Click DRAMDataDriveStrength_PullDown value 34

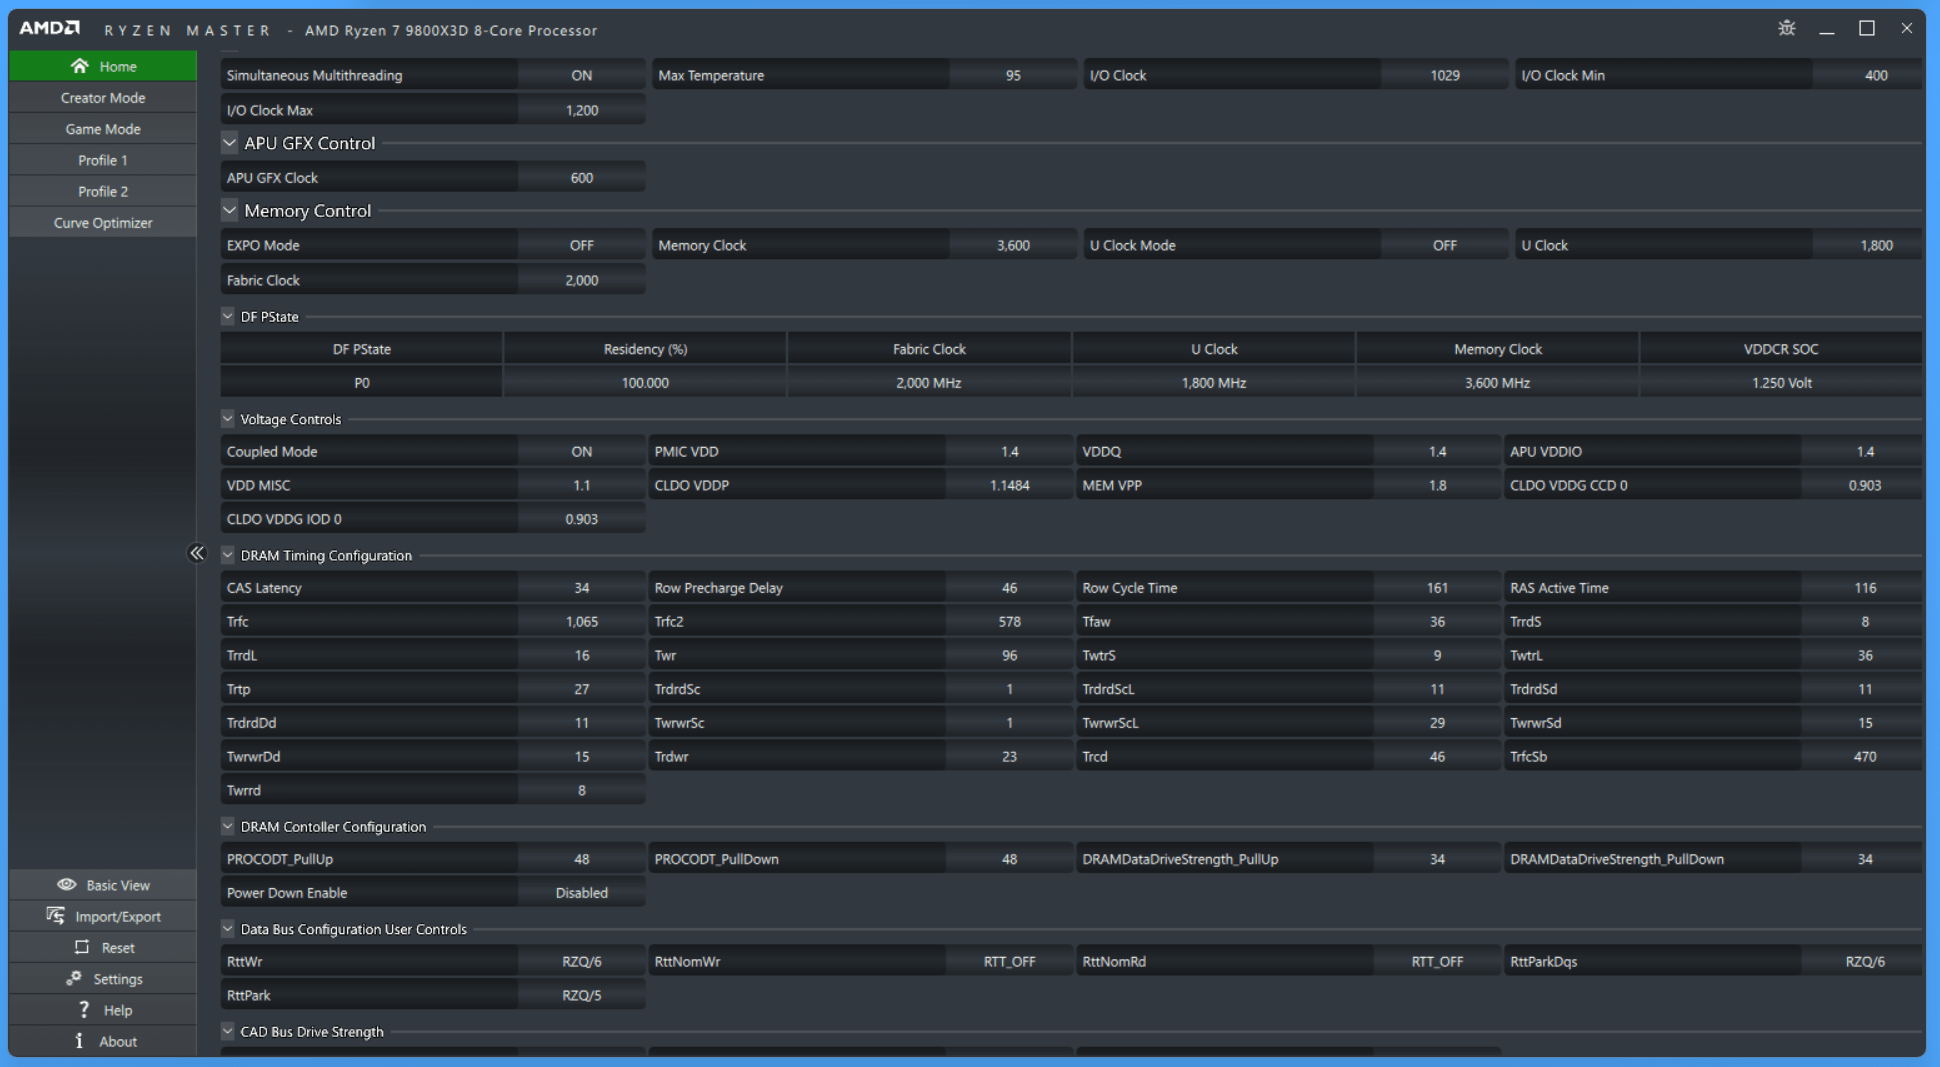pyautogui.click(x=1865, y=858)
